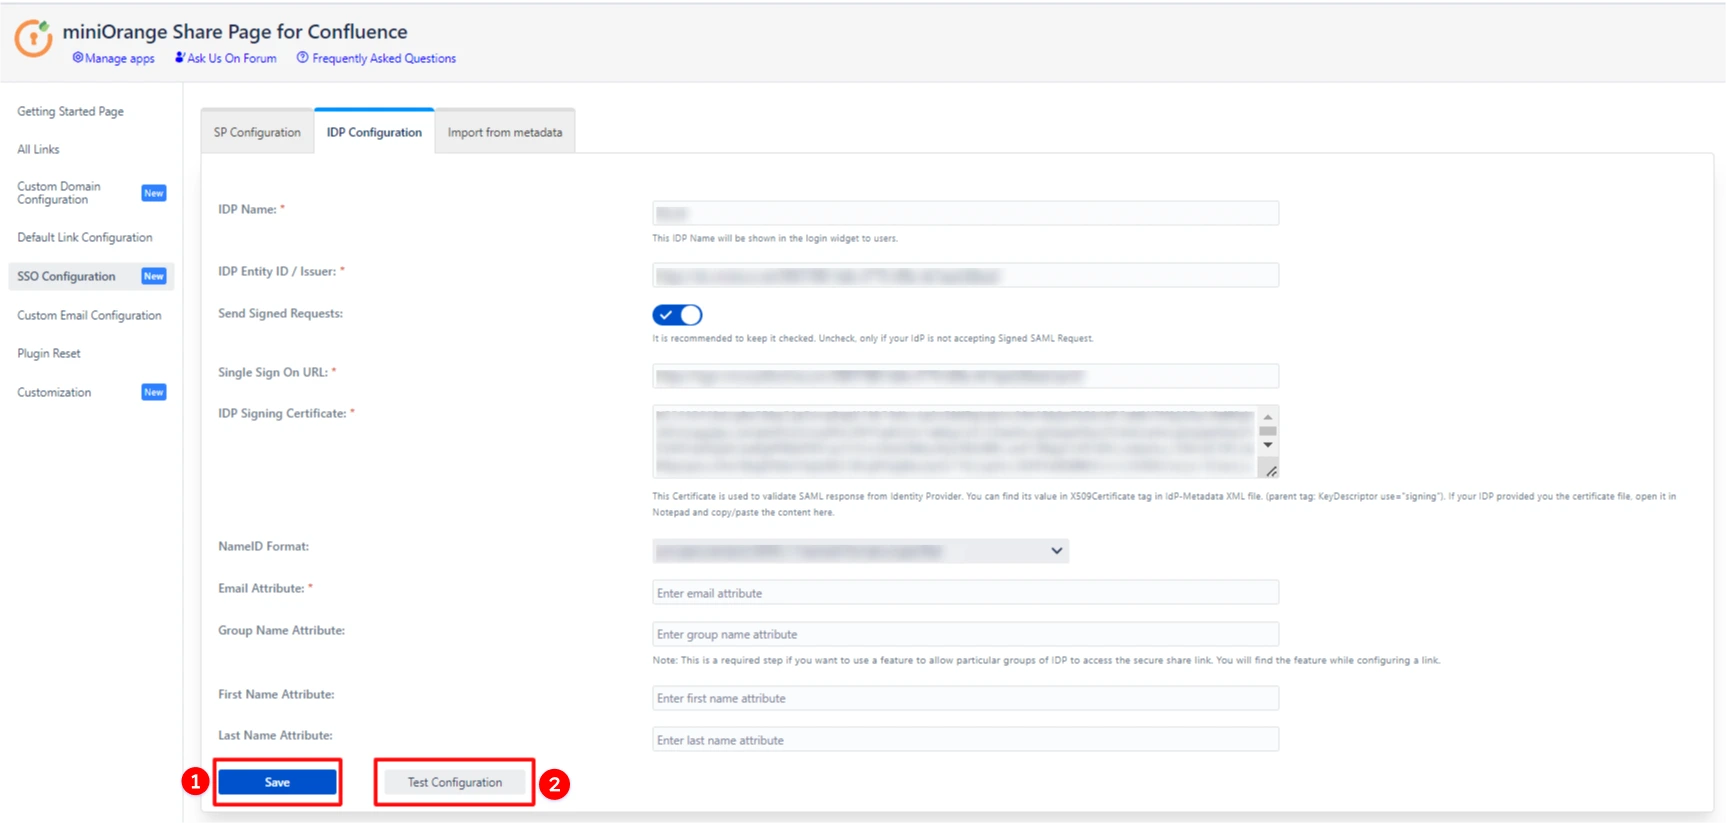Click the Last Name Attribute input field

tap(965, 740)
